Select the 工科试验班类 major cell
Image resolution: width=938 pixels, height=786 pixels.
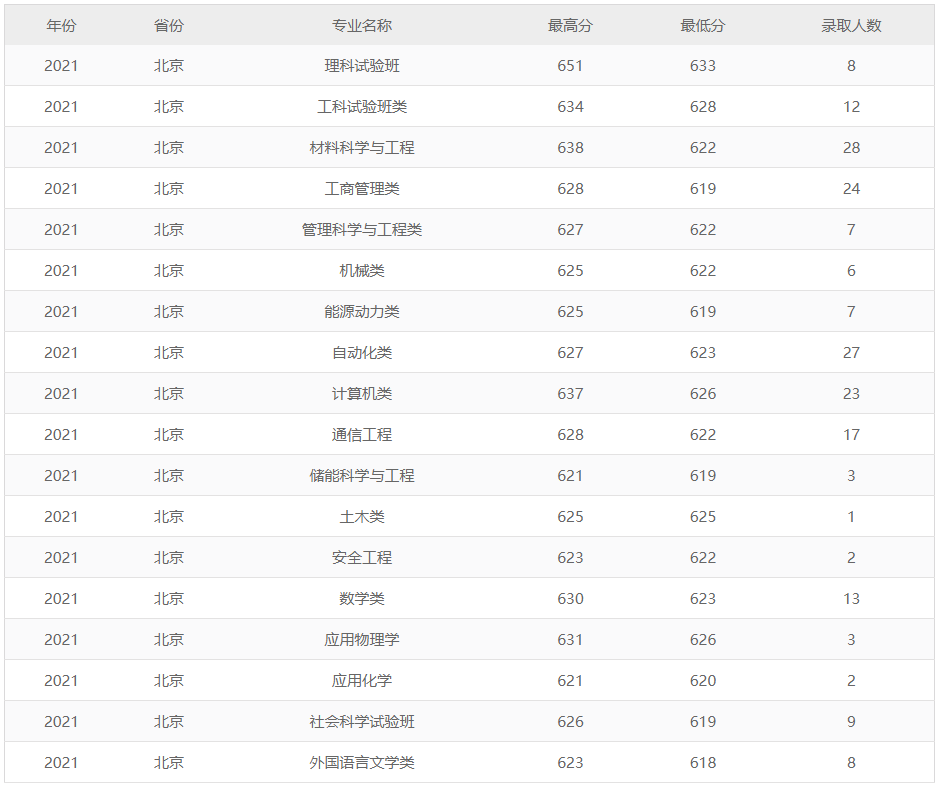point(362,107)
